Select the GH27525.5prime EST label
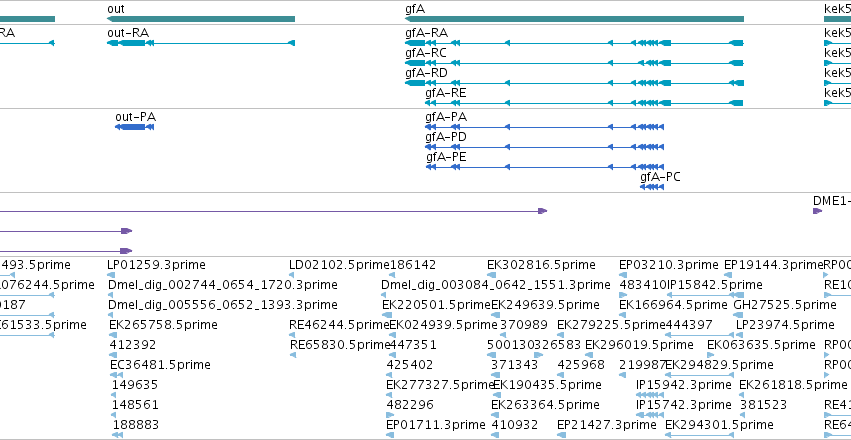 point(785,305)
